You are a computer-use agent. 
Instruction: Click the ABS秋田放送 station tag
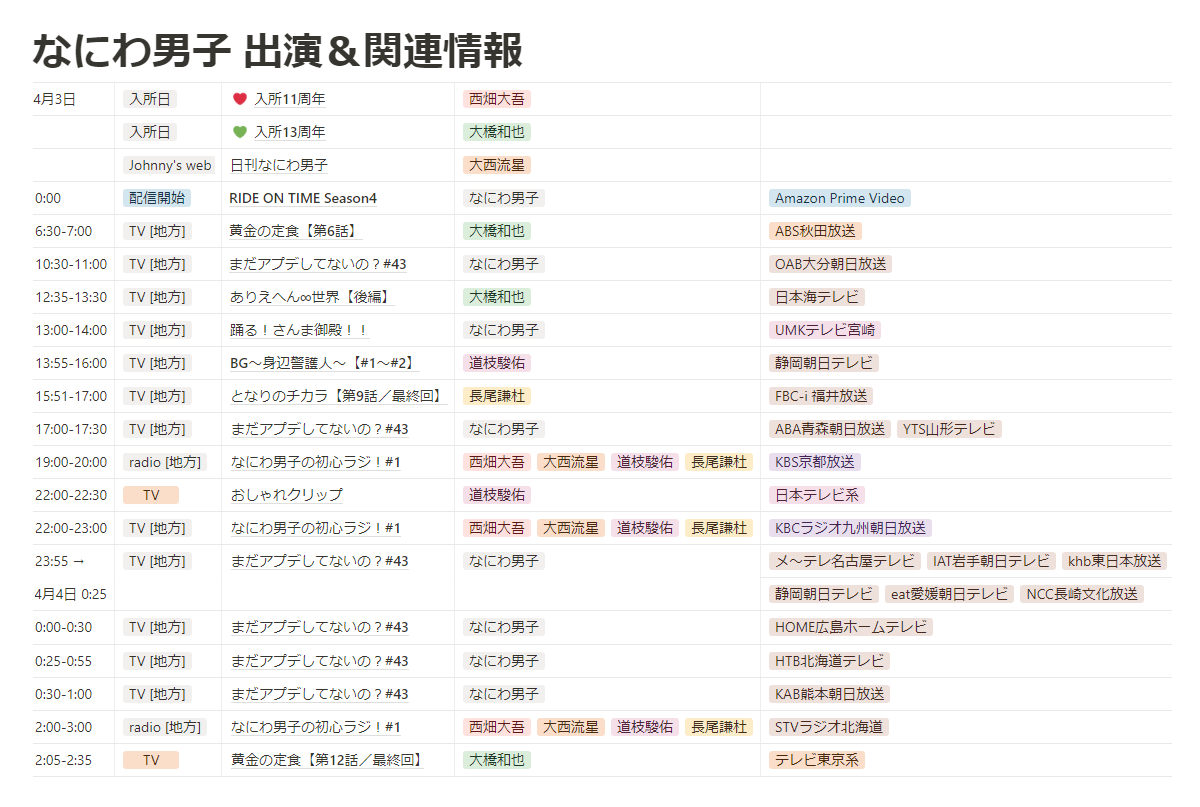[x=815, y=231]
